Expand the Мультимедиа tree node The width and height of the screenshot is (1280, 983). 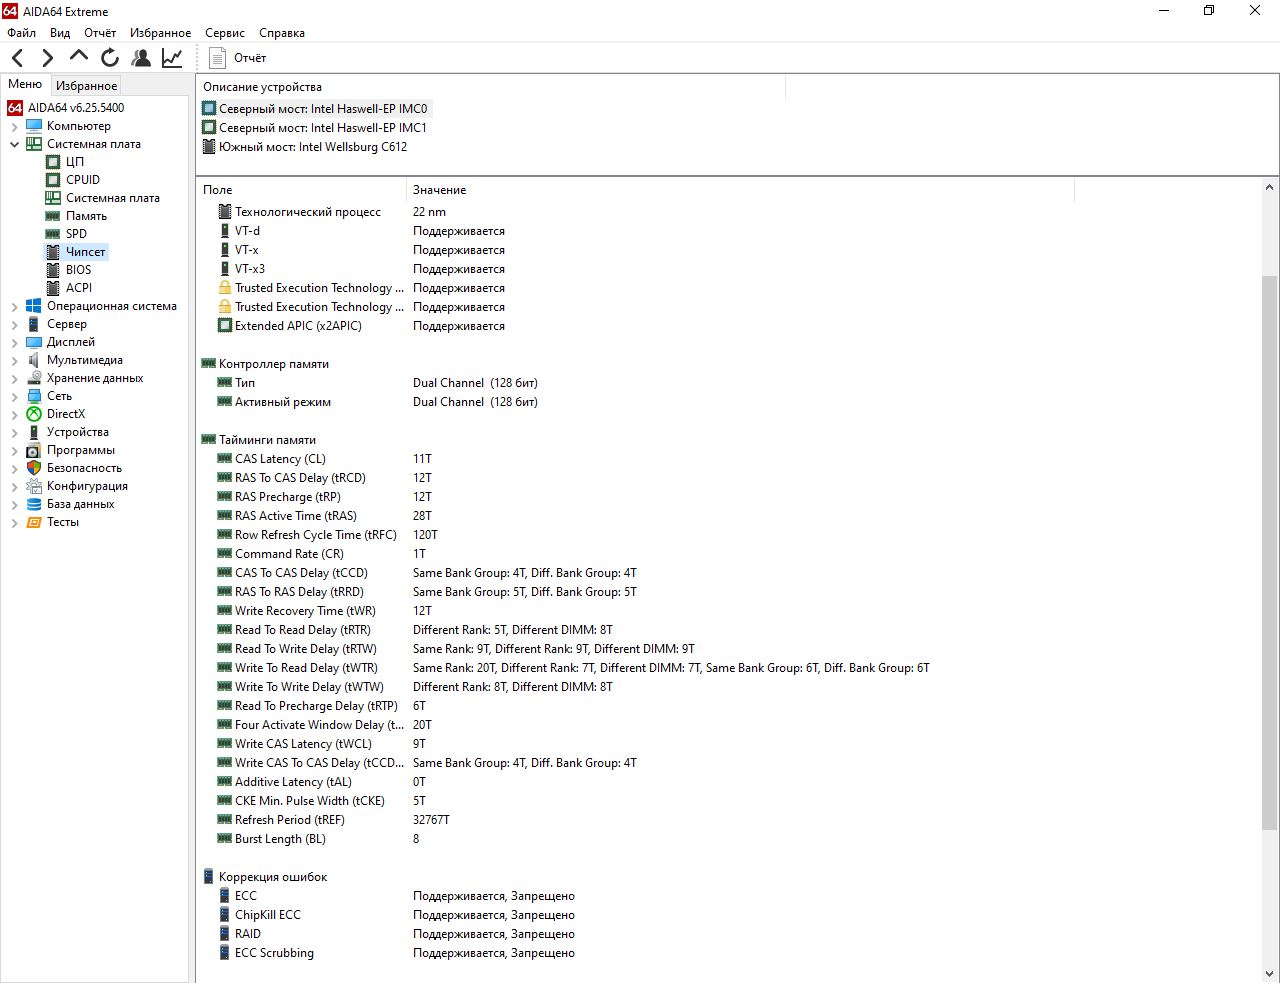coord(15,361)
